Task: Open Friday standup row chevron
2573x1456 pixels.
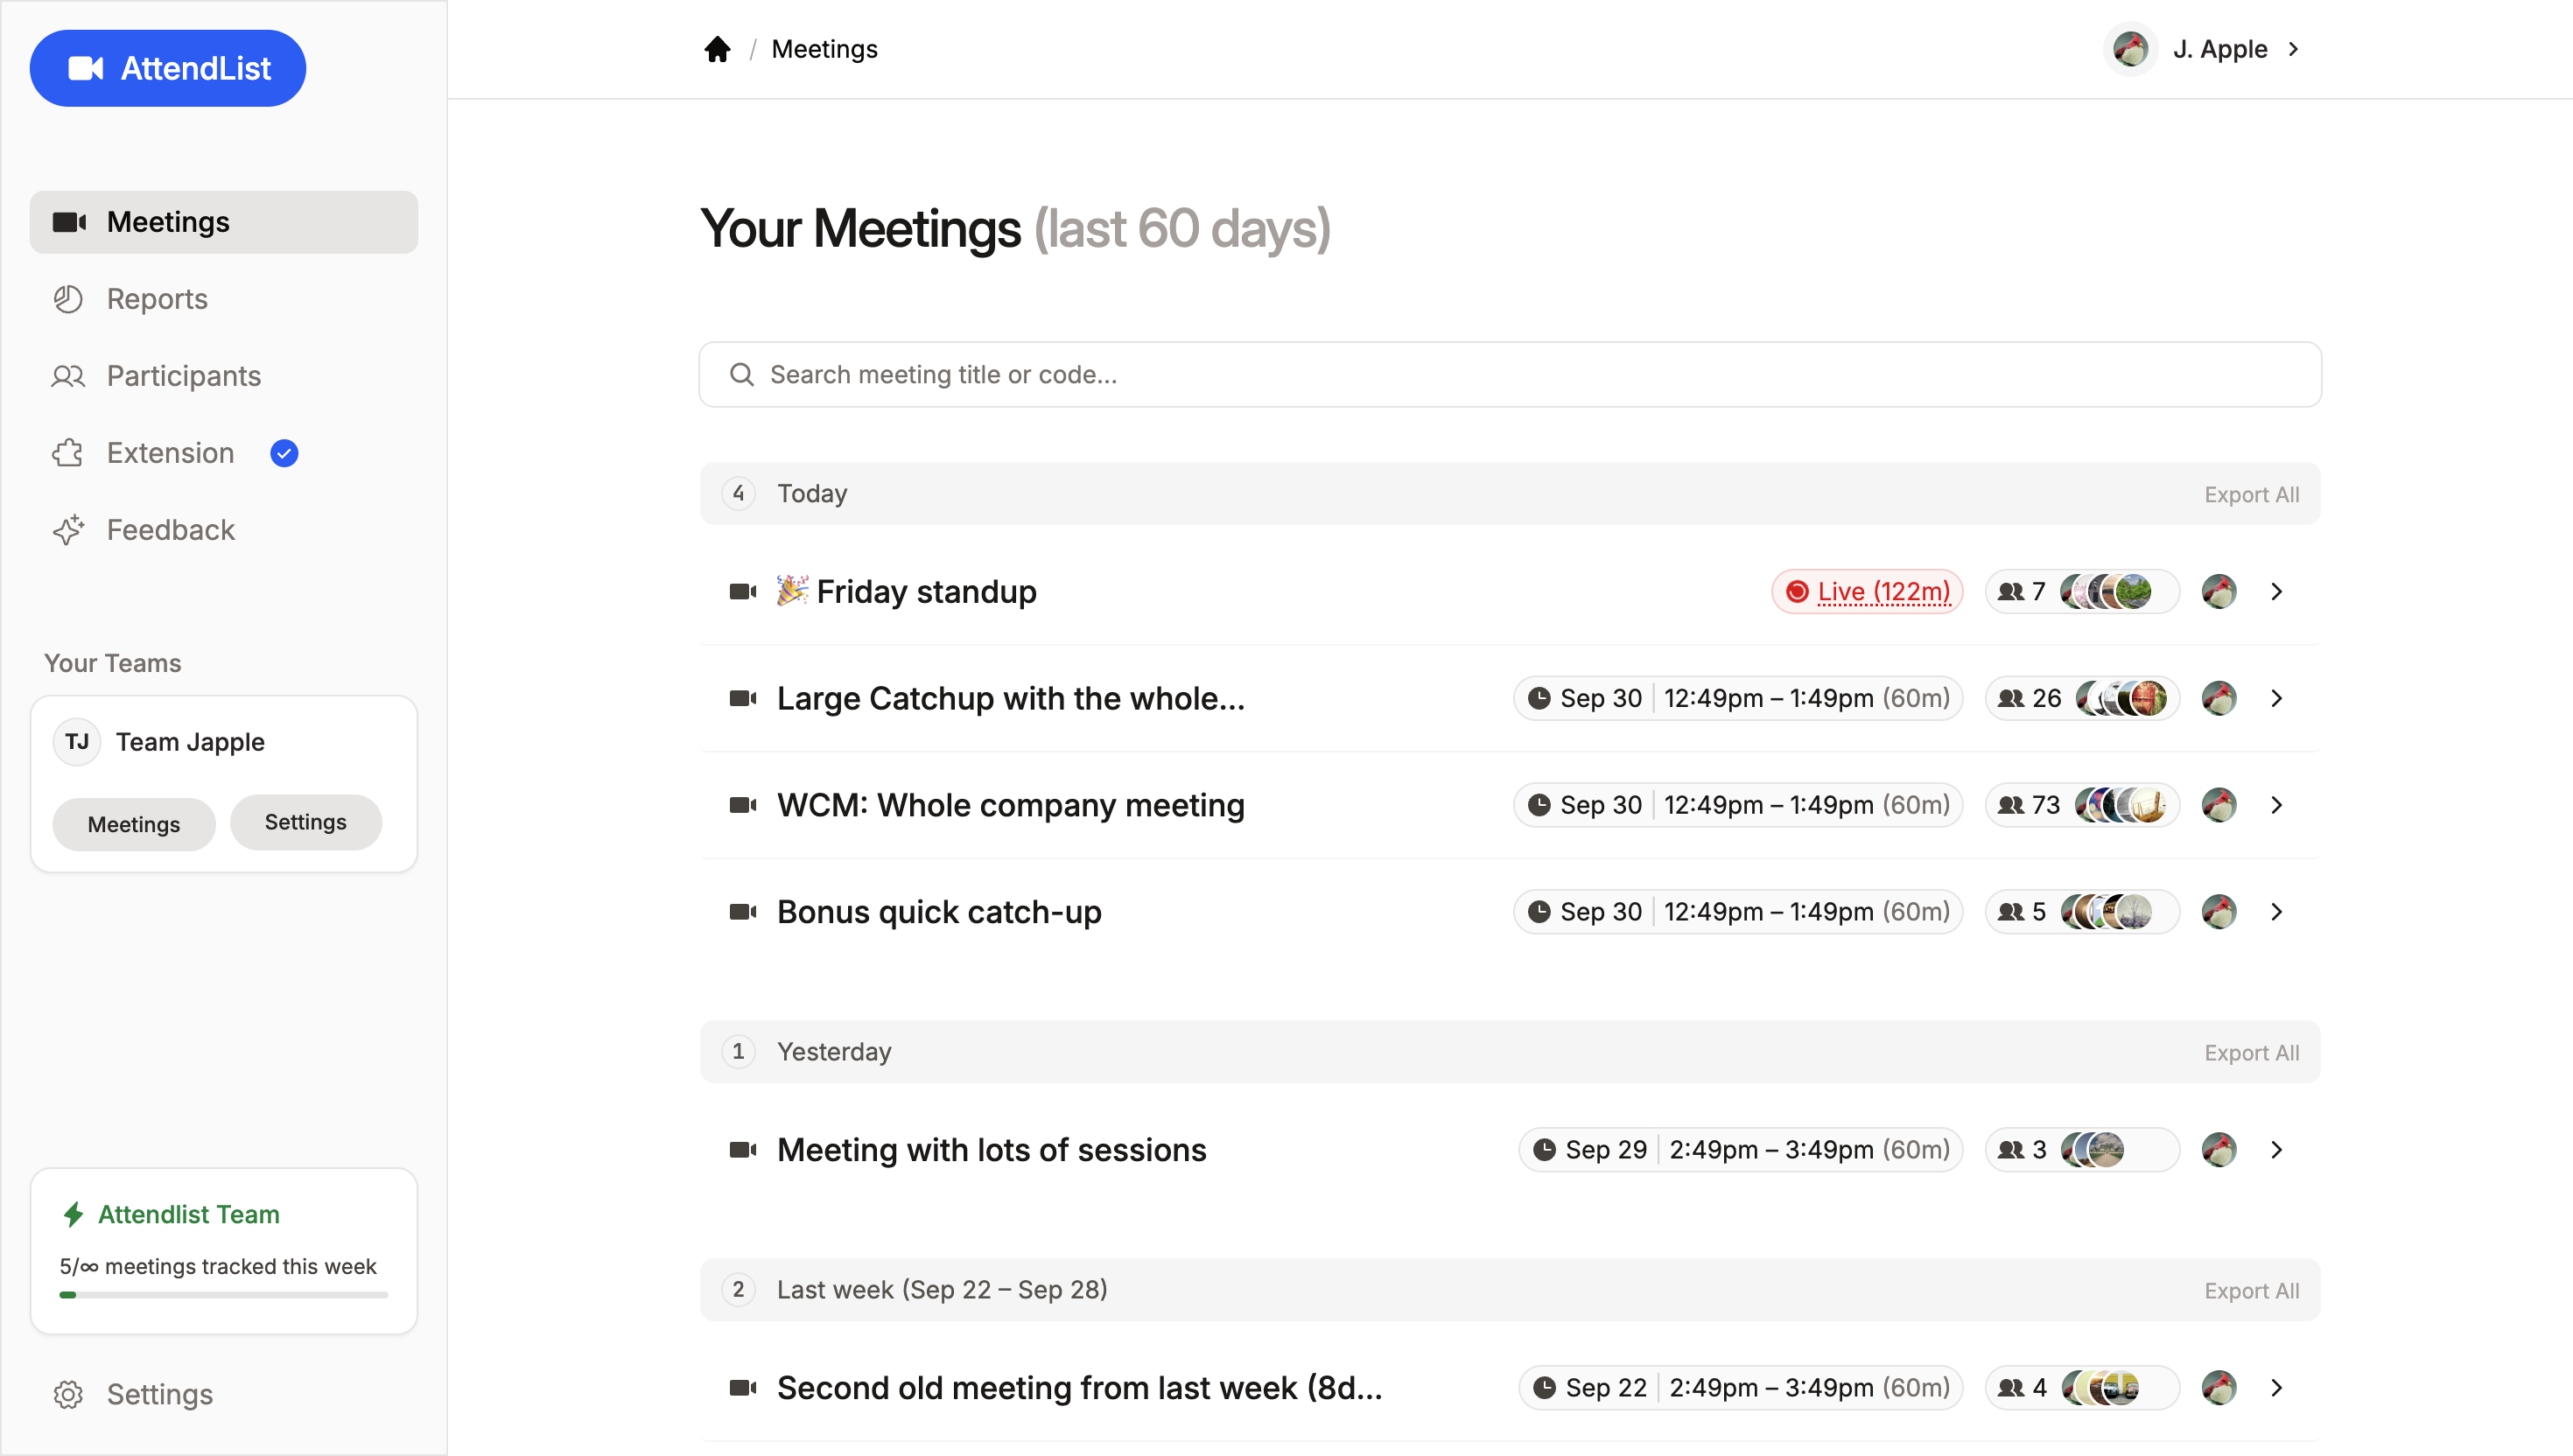Action: 2276,591
